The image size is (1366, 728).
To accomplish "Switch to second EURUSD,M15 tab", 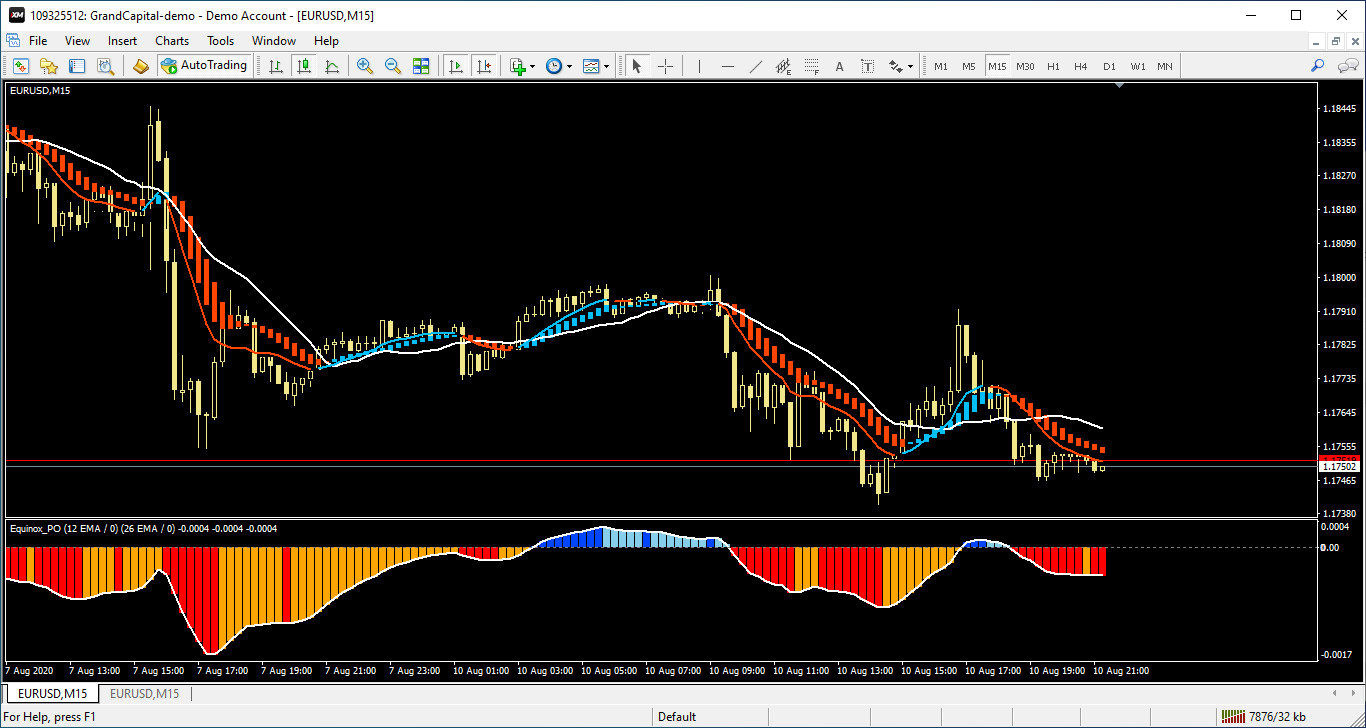I will (144, 694).
